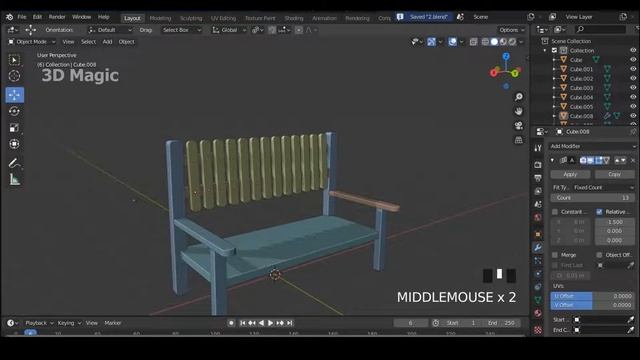Open the Render menu
The width and height of the screenshot is (640, 360).
[57, 17]
